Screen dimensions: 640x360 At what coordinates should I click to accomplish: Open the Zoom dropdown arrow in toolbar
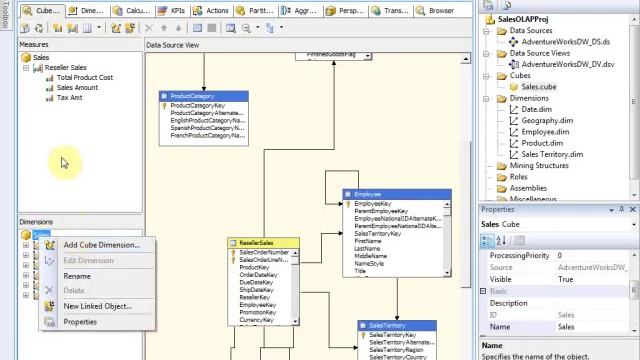tap(258, 28)
